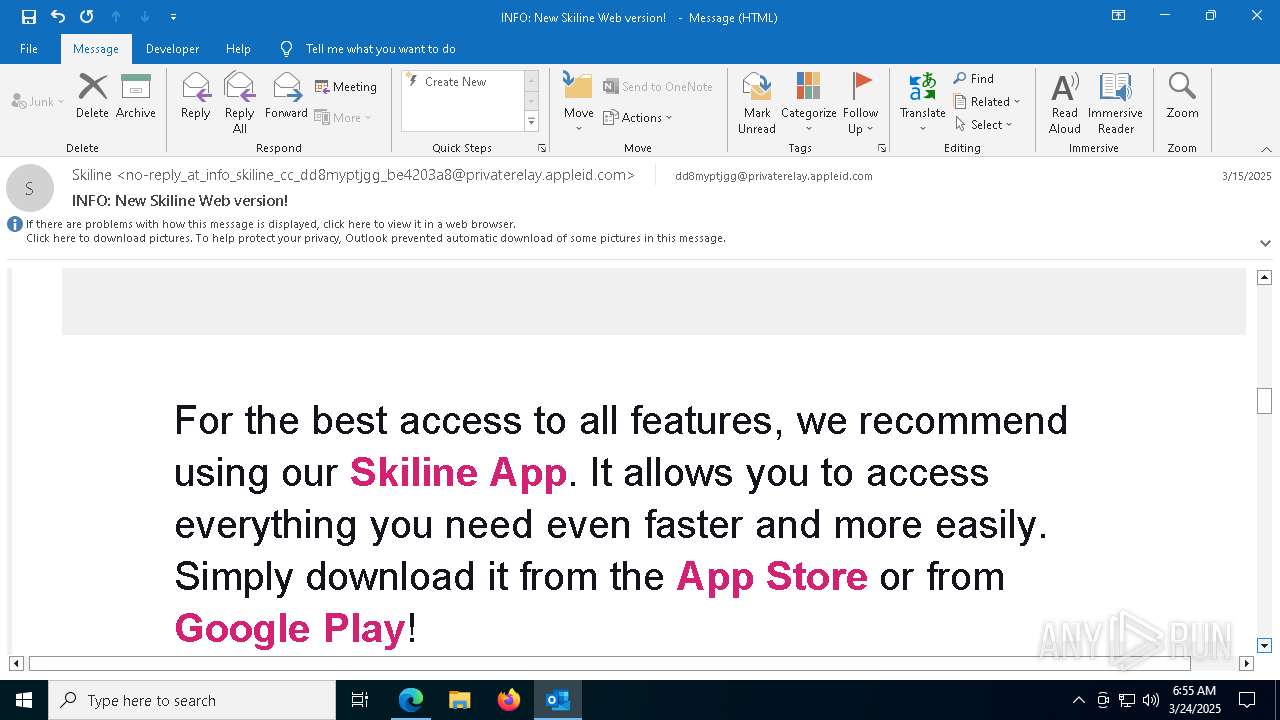The width and height of the screenshot is (1280, 720).
Task: Reply with a Meeting
Action: pos(346,87)
